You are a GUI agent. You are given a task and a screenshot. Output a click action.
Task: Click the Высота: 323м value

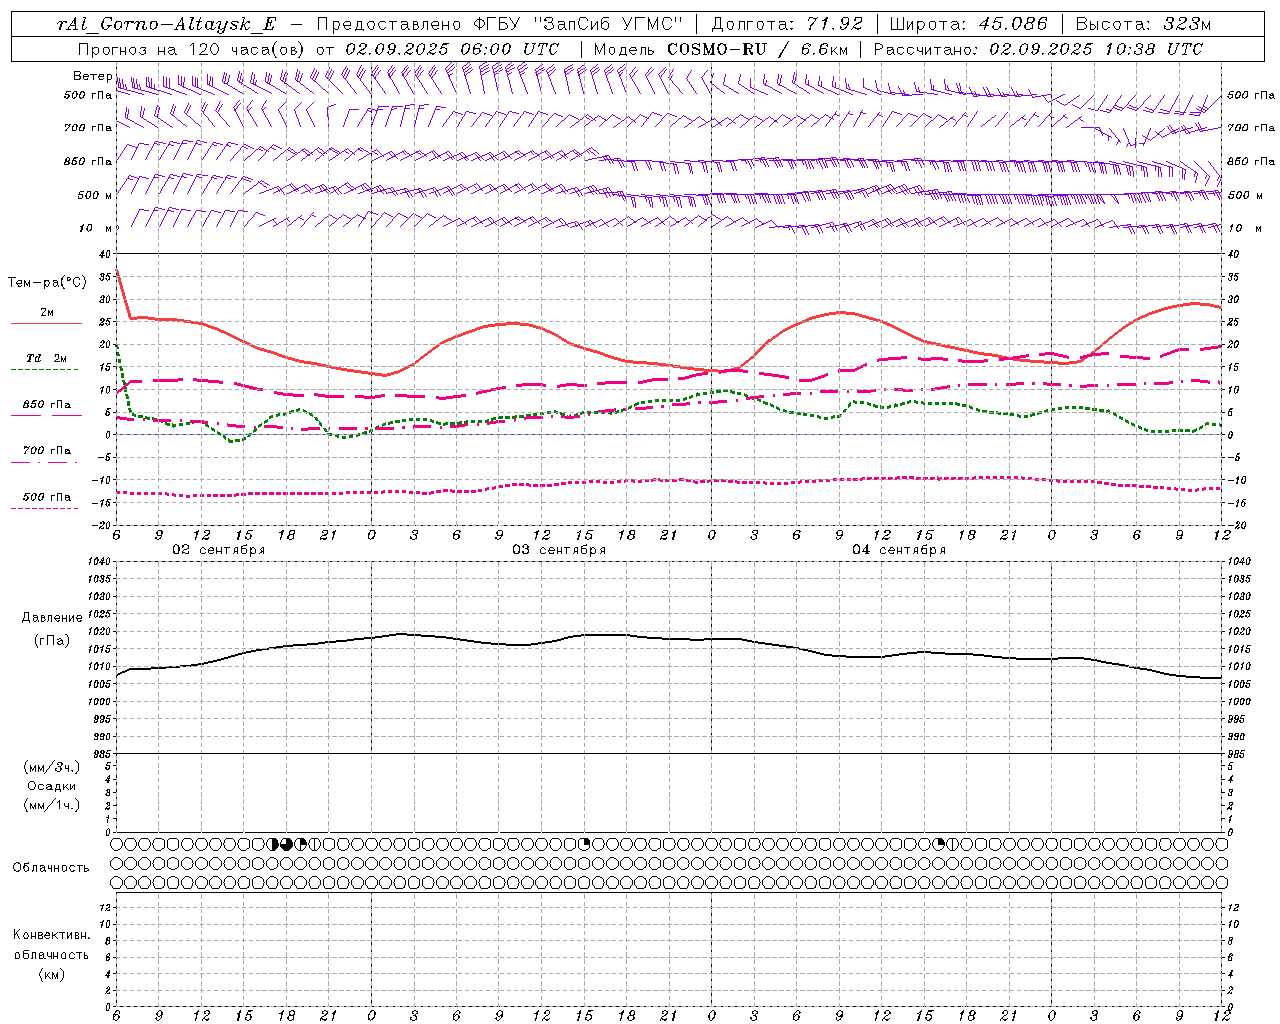coord(1144,24)
